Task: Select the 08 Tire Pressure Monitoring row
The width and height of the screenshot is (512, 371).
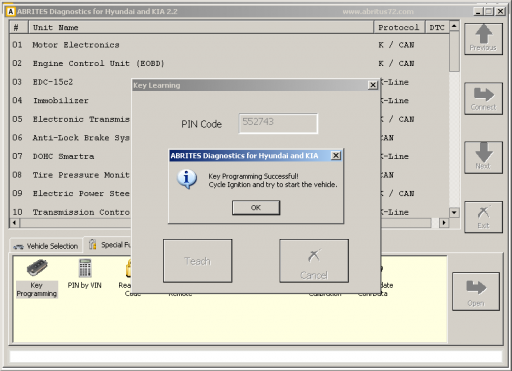Action: click(x=71, y=175)
